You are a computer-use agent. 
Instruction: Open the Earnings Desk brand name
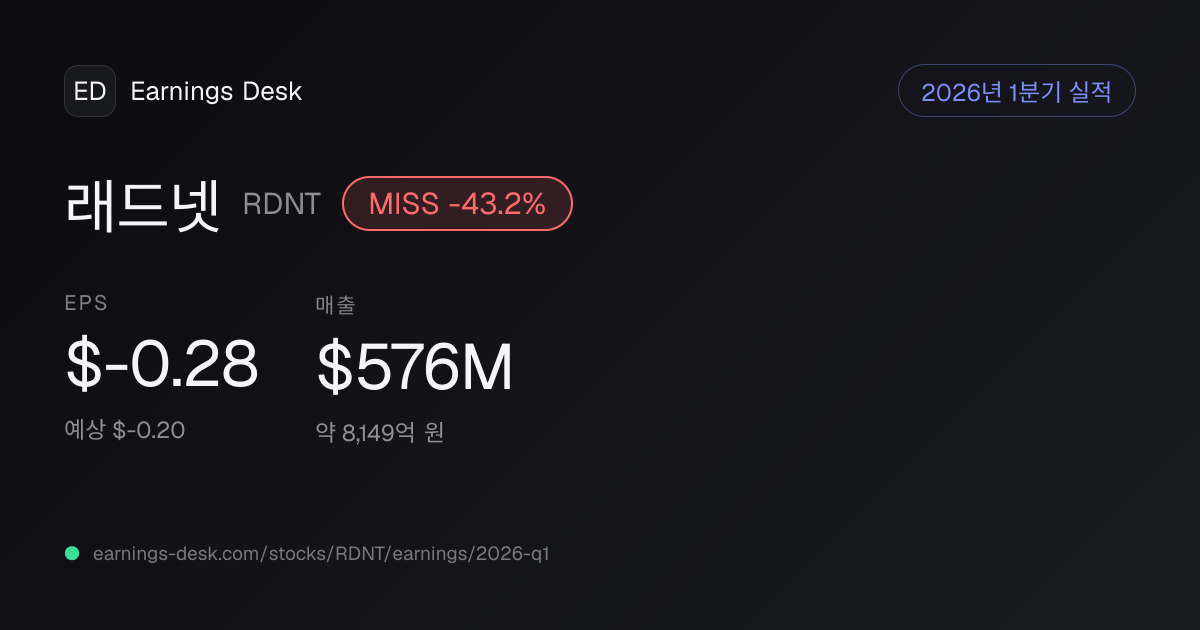(216, 91)
